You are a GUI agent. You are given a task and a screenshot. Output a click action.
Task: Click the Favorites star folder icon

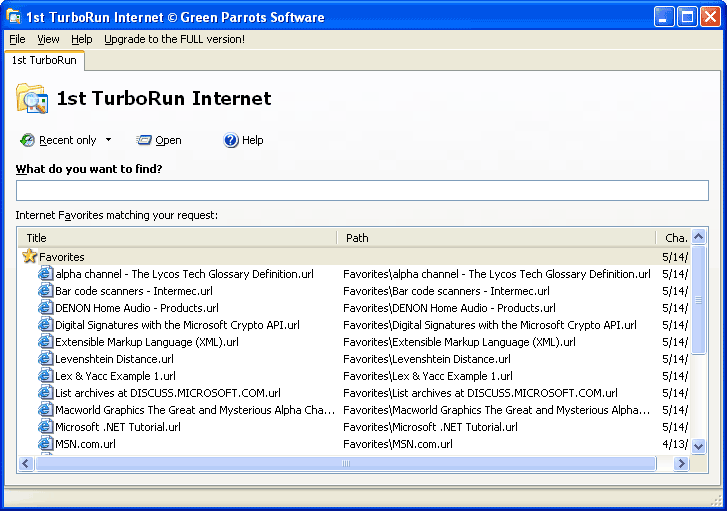[x=30, y=257]
